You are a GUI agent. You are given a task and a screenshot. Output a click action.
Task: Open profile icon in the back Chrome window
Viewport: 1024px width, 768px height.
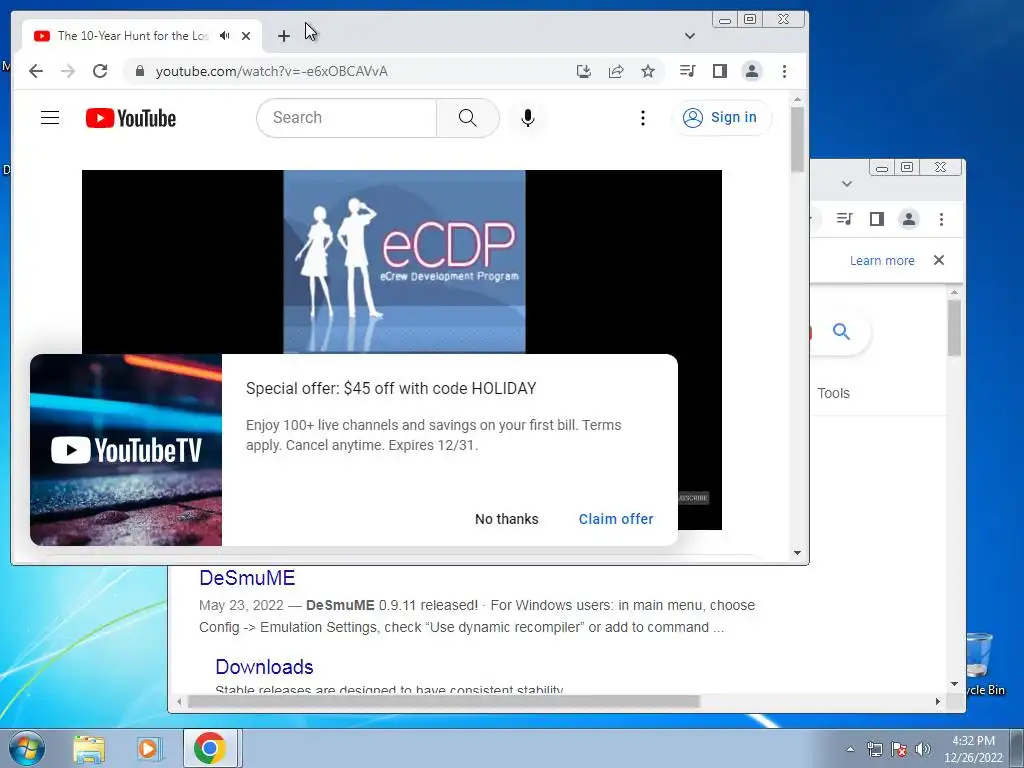tap(908, 219)
